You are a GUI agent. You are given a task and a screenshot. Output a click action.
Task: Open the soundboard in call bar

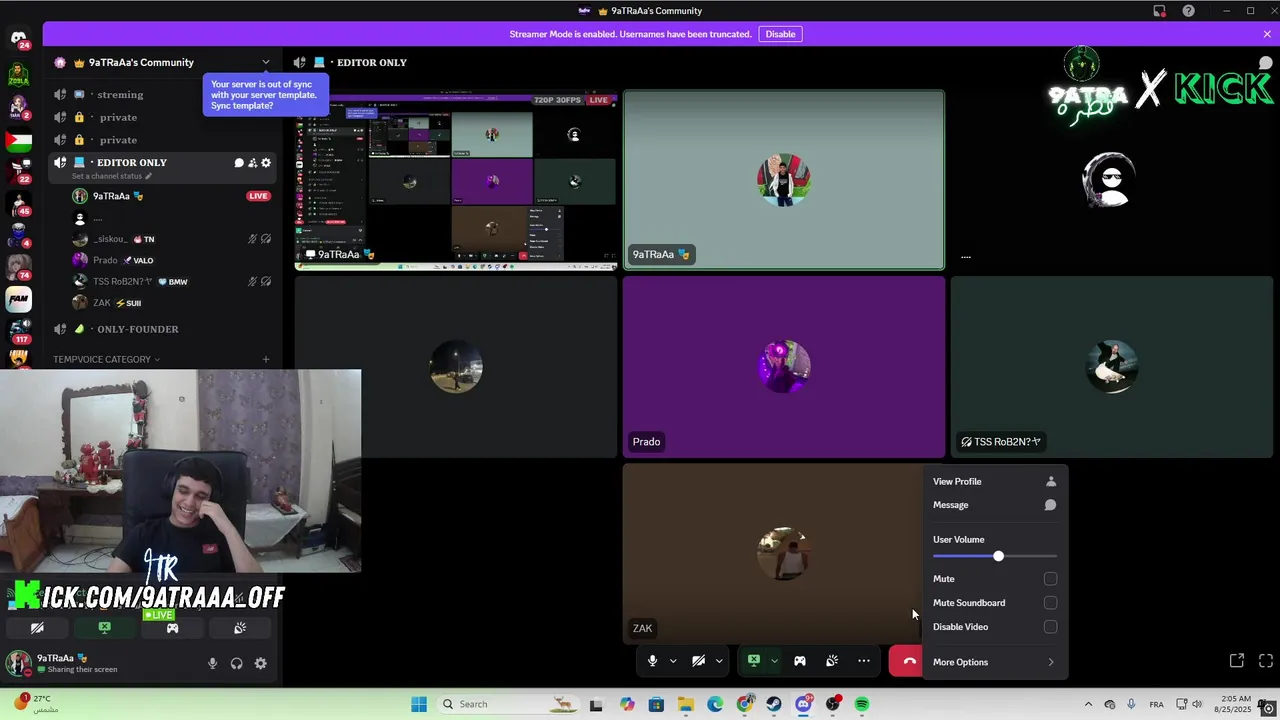tap(832, 661)
